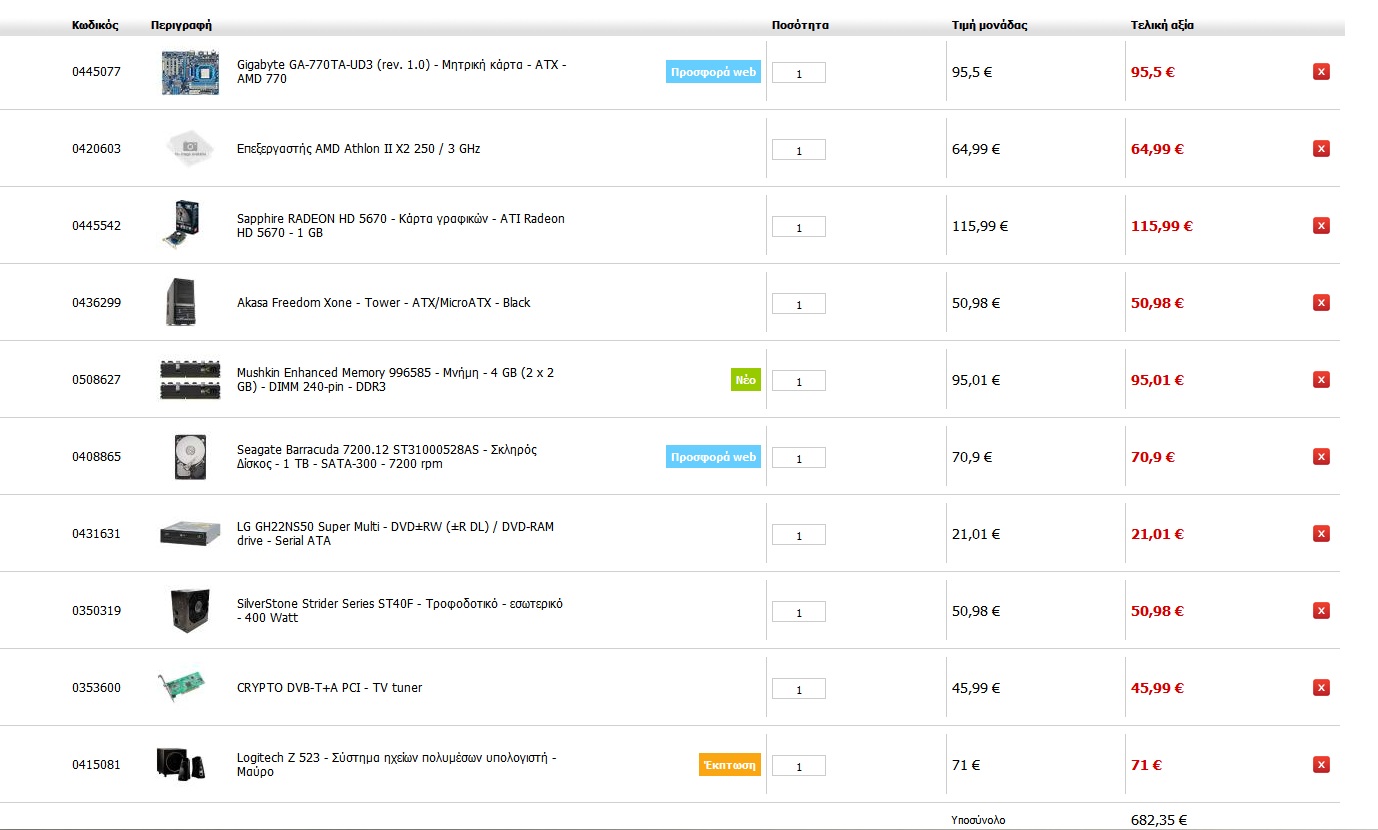Click the Προσφορά web badge on Gigabyte row

[713, 71]
